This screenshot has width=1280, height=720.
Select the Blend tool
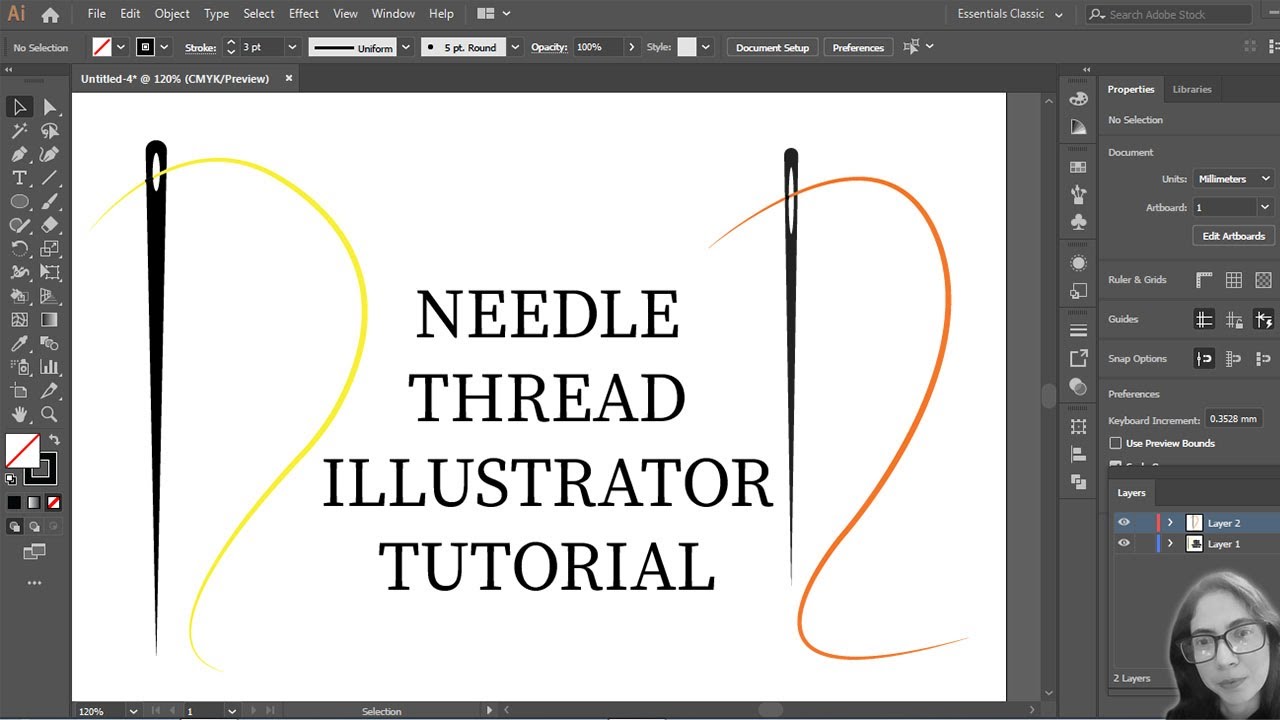49,343
